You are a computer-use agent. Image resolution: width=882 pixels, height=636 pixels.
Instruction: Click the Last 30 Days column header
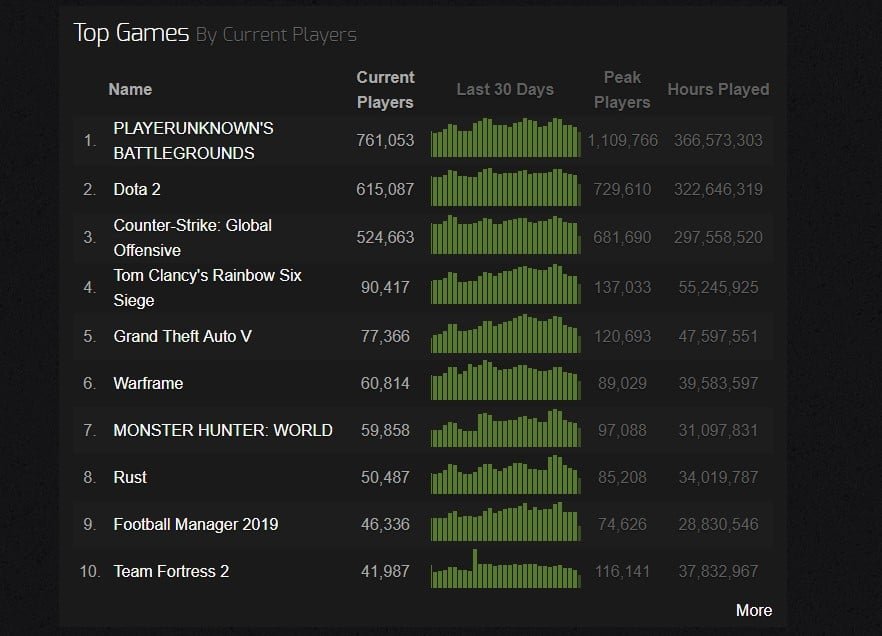[x=505, y=89]
